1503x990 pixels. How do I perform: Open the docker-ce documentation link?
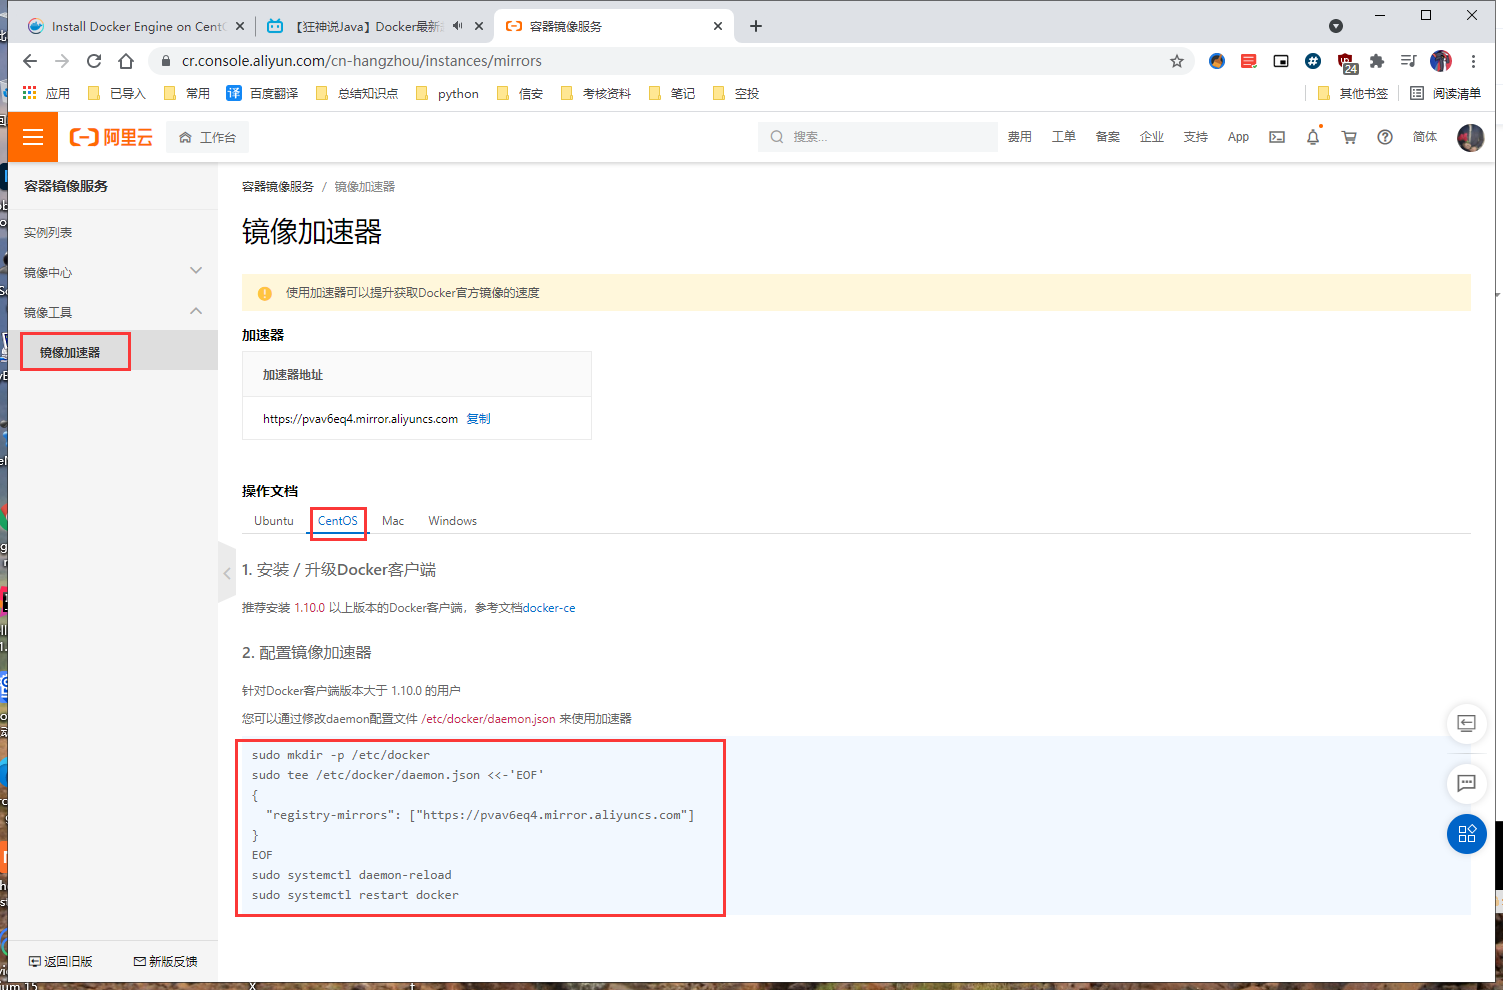[x=549, y=608]
